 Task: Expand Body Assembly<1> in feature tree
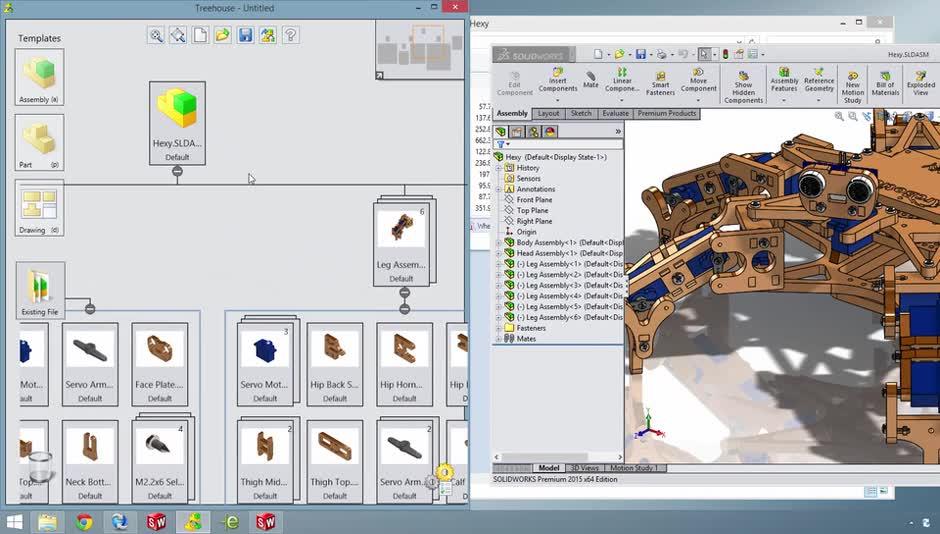point(499,243)
